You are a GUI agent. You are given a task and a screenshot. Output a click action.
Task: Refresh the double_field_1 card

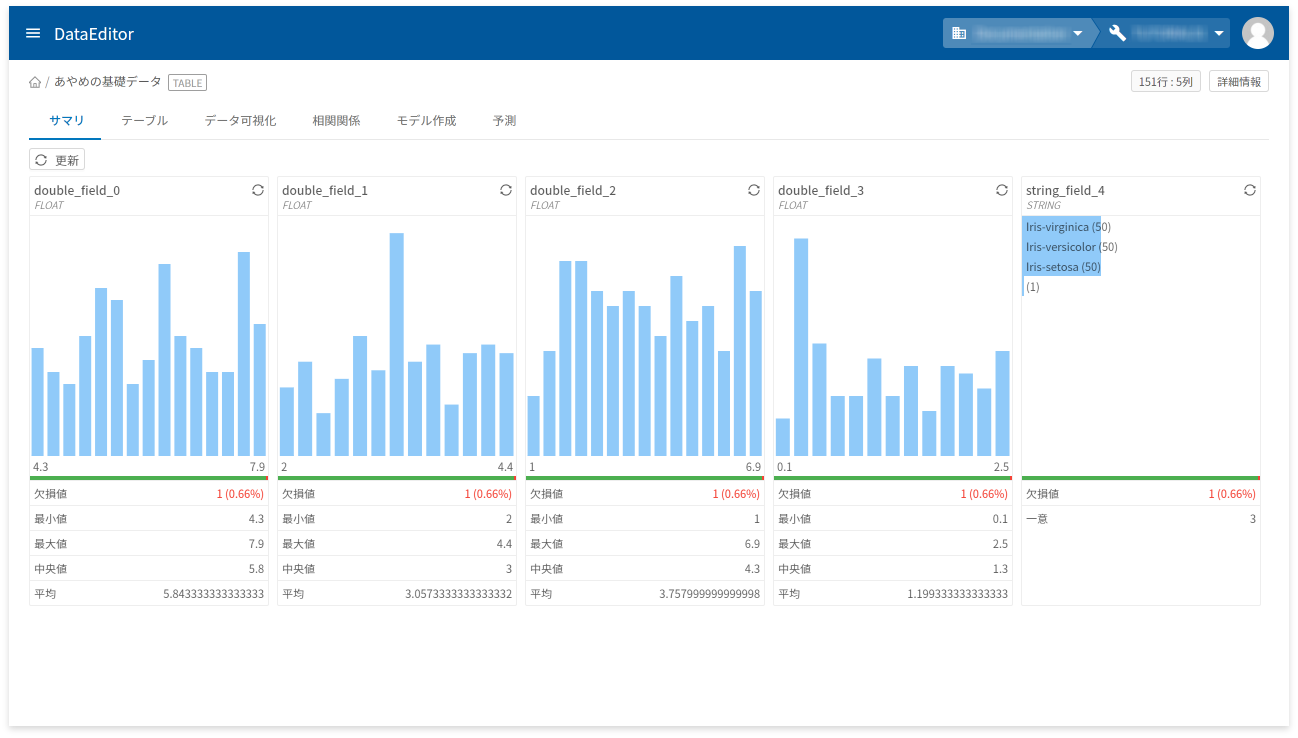coord(505,190)
